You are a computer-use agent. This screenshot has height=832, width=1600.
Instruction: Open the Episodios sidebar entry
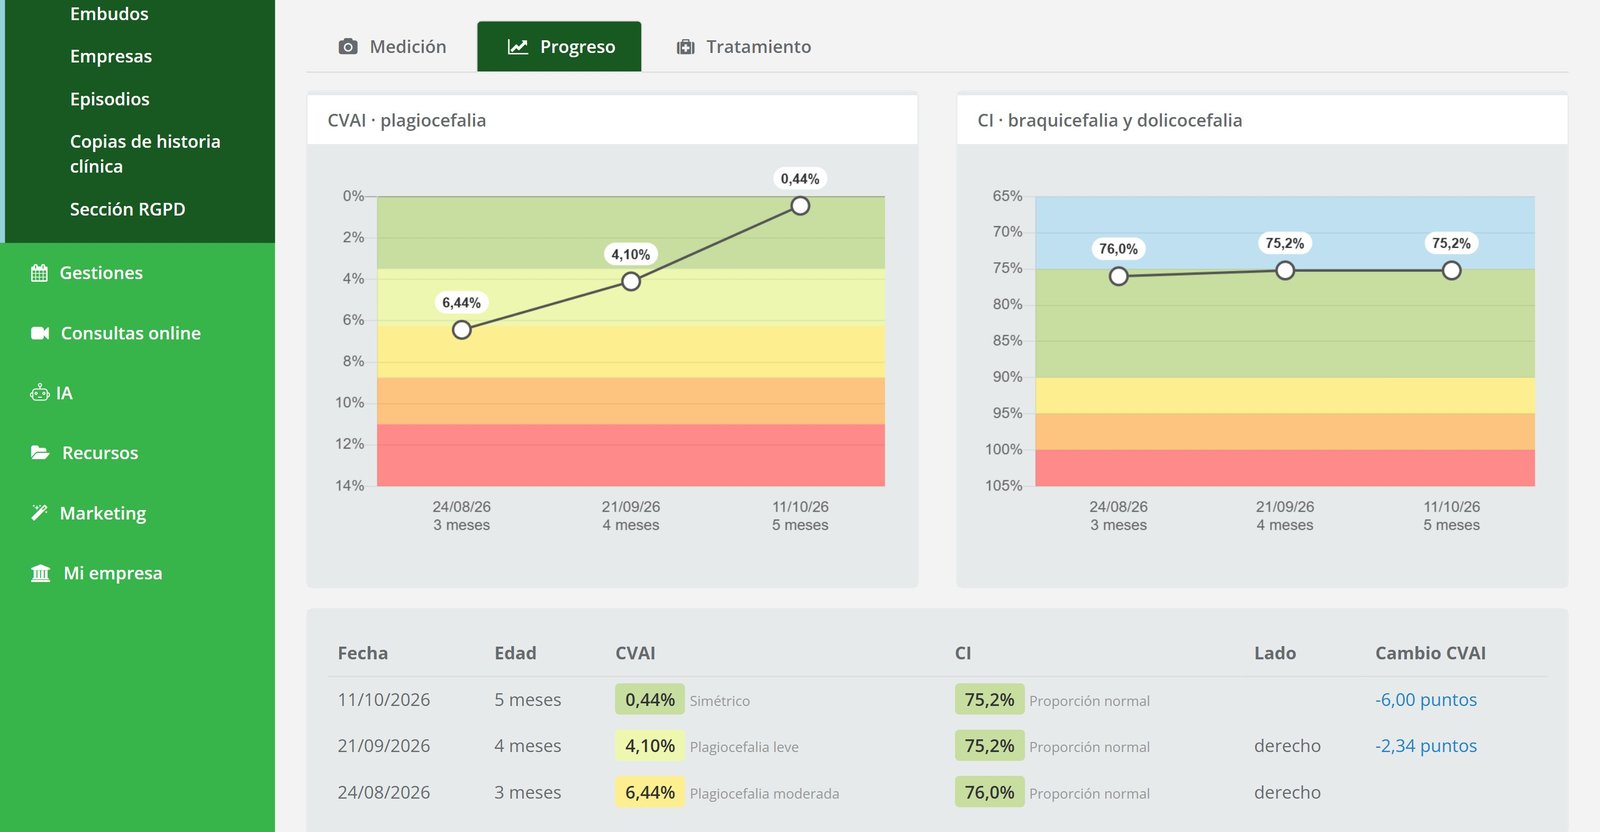tap(110, 99)
